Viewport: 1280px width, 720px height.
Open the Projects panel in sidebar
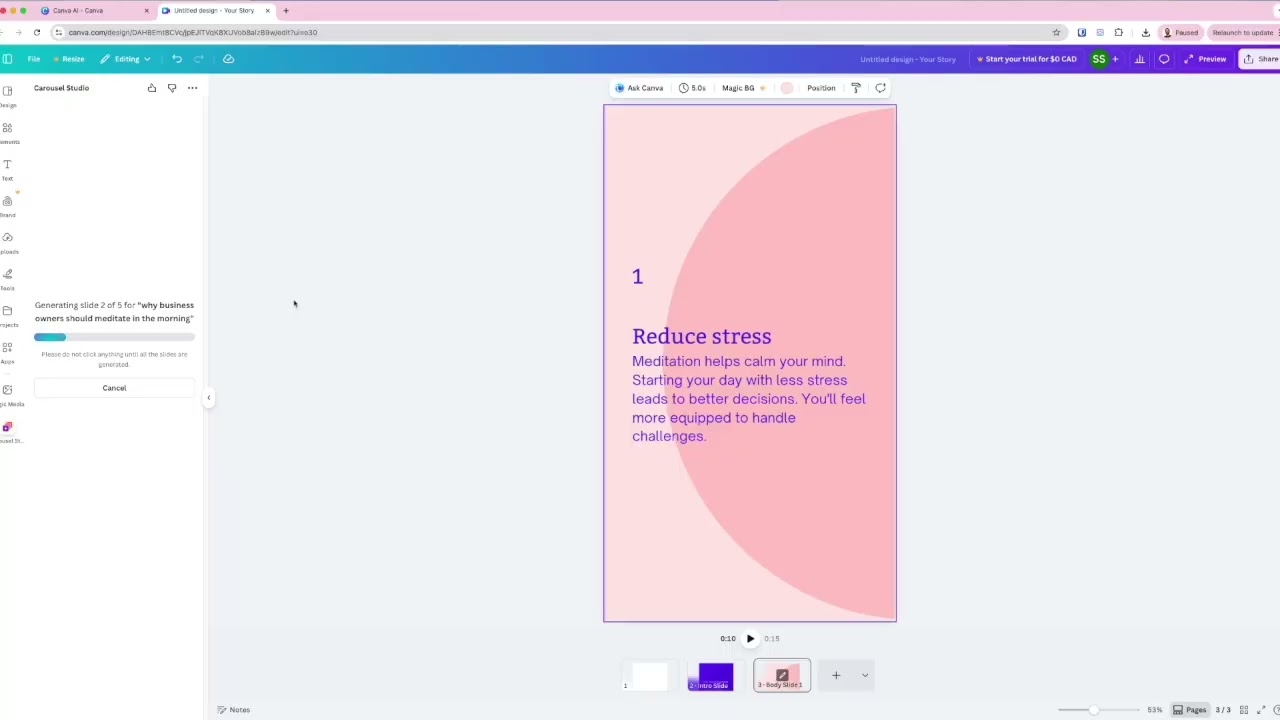click(x=7, y=315)
